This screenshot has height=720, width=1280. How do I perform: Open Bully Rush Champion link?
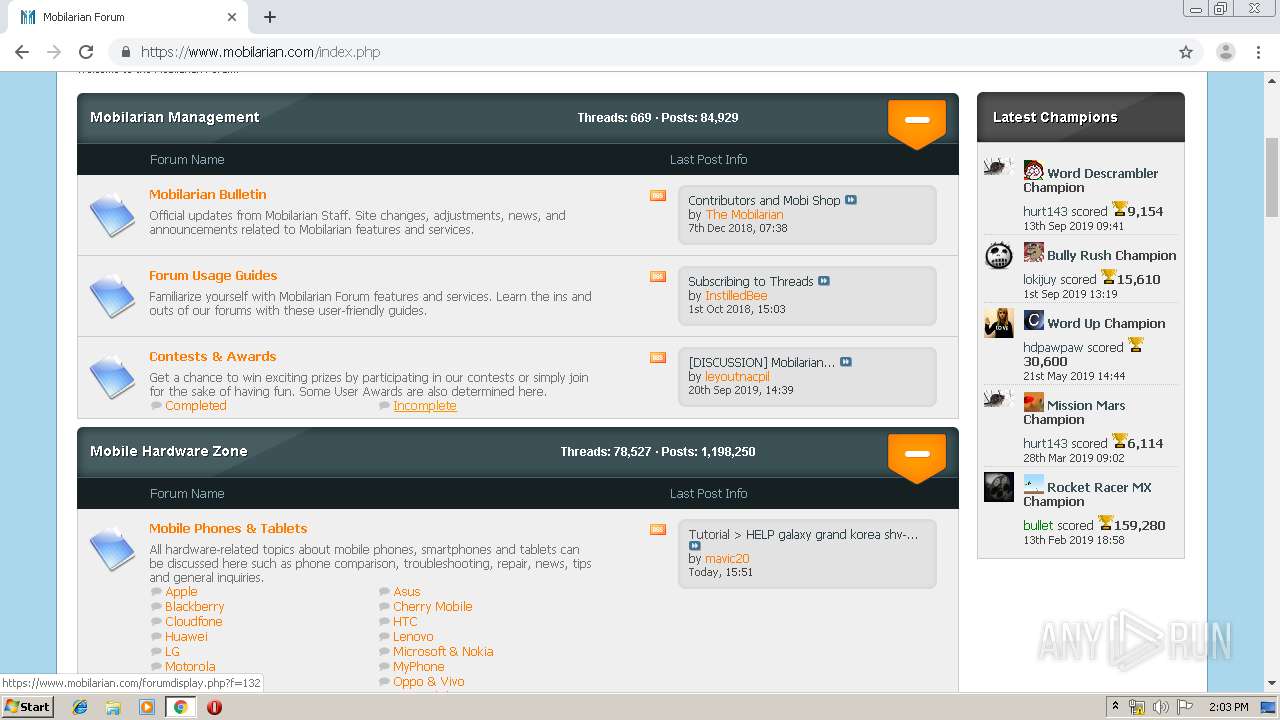tap(1112, 255)
